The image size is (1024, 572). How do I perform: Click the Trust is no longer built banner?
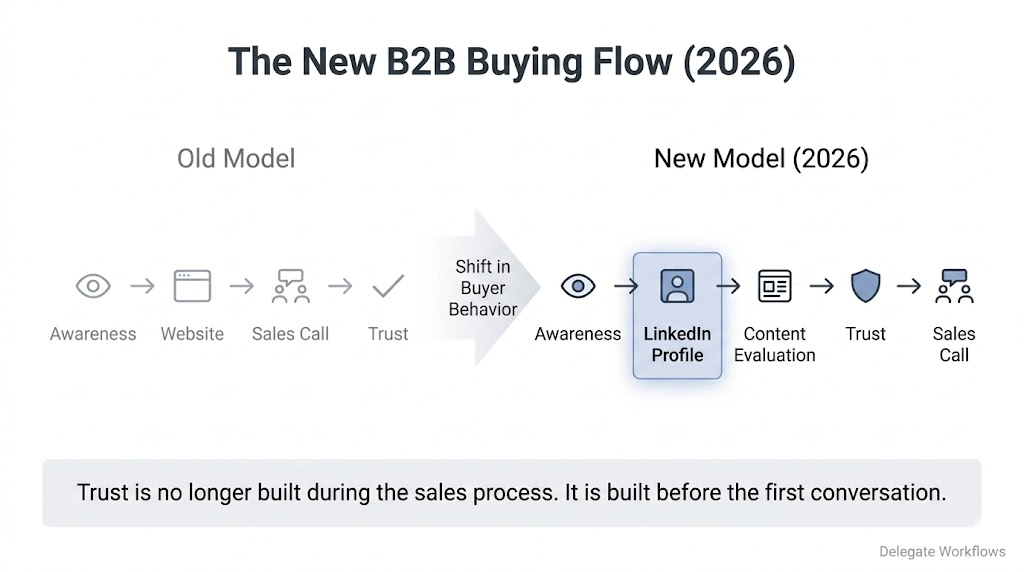point(511,493)
